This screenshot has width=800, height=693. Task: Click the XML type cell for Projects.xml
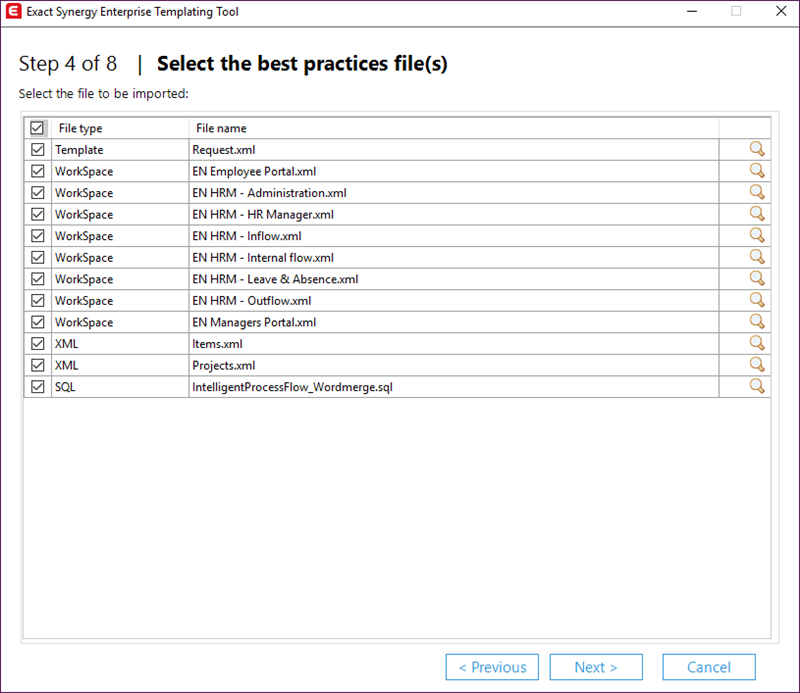[x=120, y=365]
